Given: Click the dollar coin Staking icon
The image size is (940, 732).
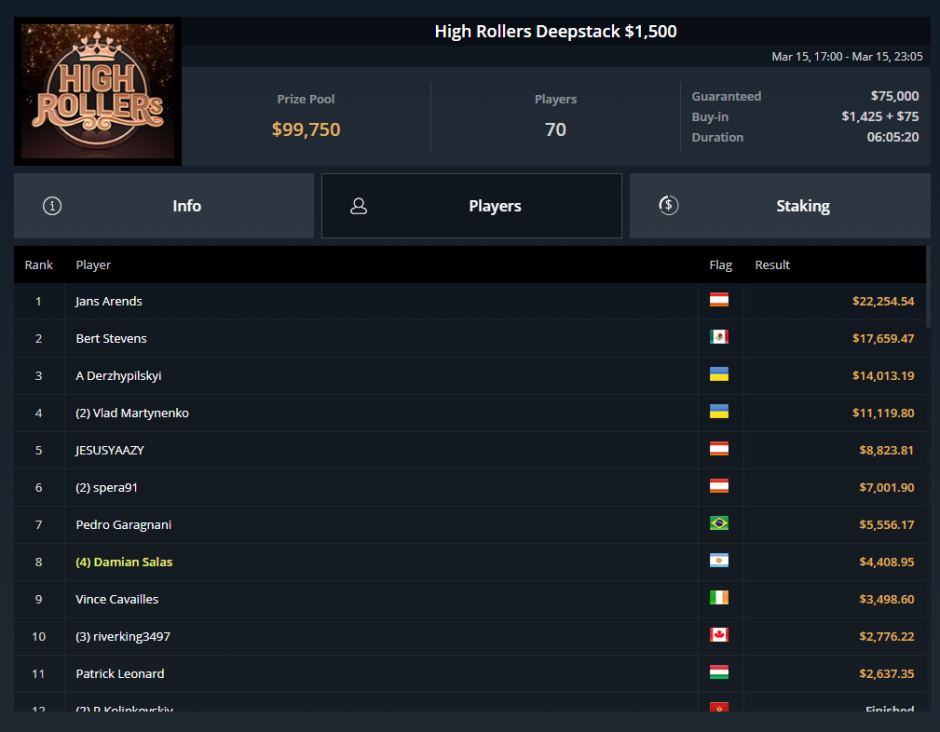Looking at the screenshot, I should 668,206.
